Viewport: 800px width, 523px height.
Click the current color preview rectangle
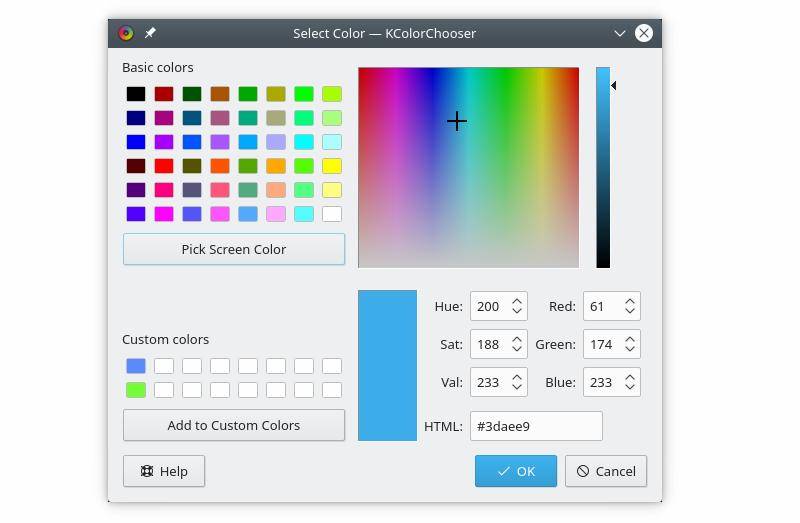(x=387, y=365)
